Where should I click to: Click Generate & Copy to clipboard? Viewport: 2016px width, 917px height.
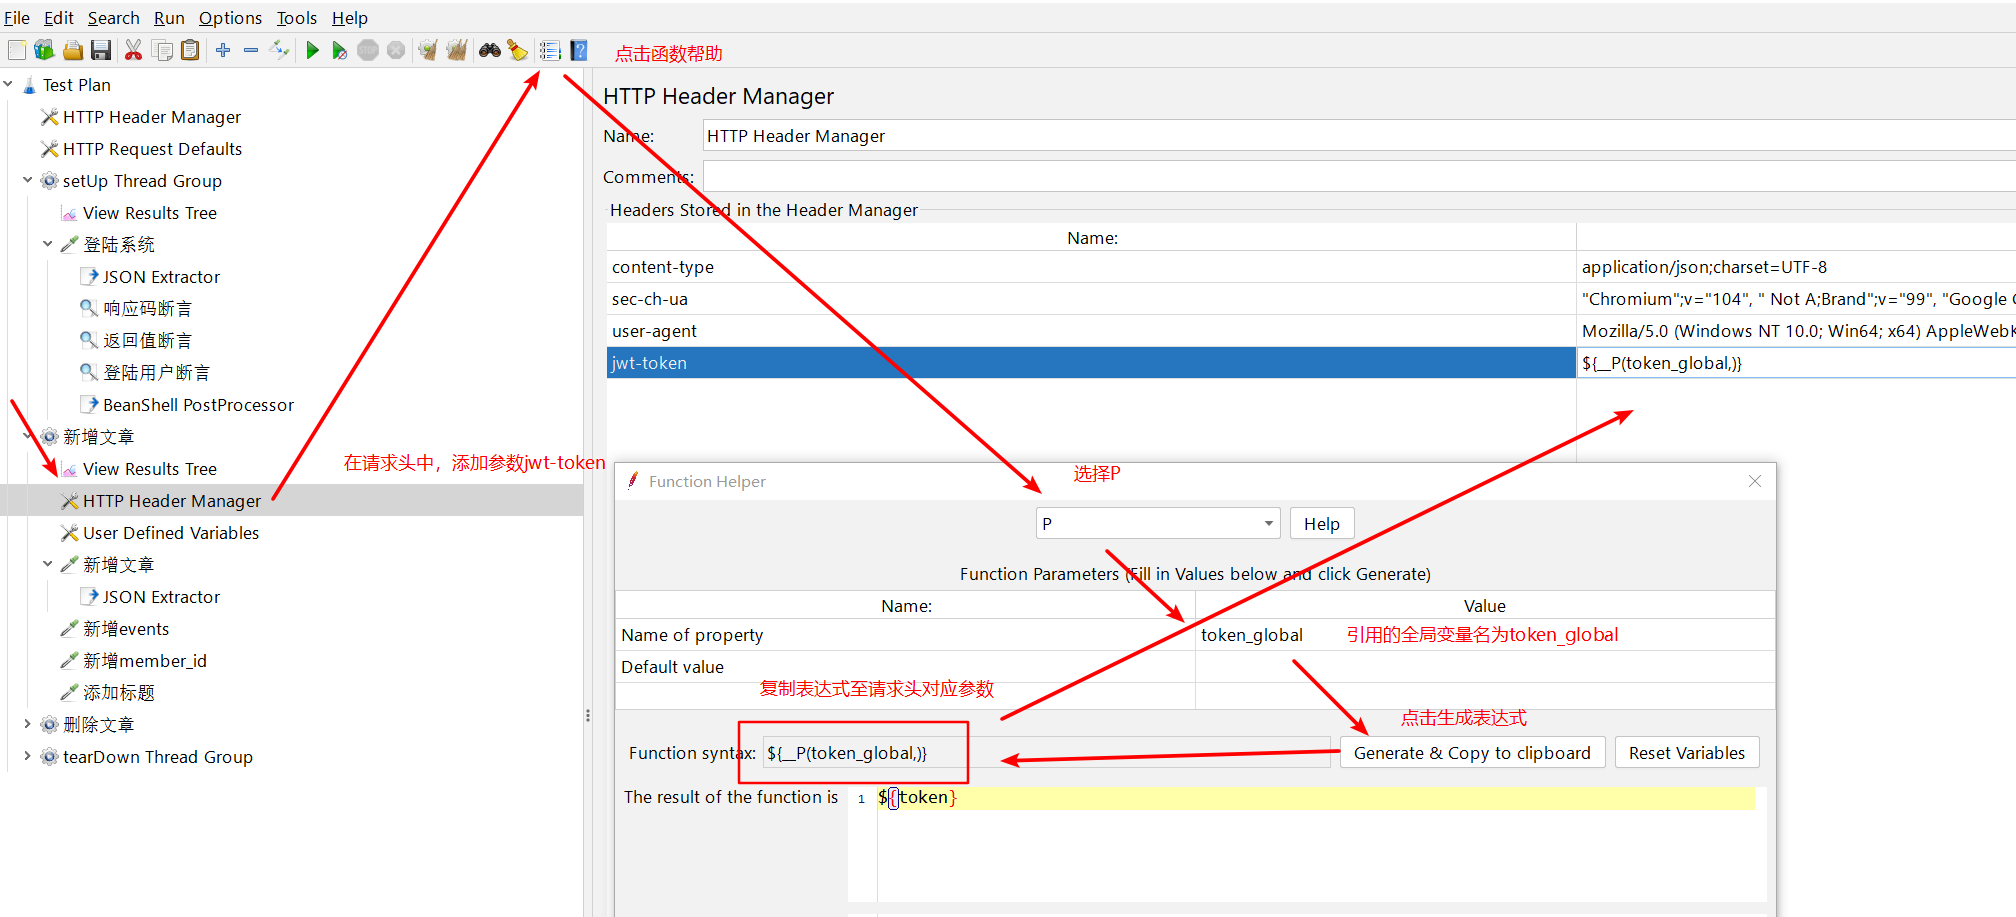1471,753
